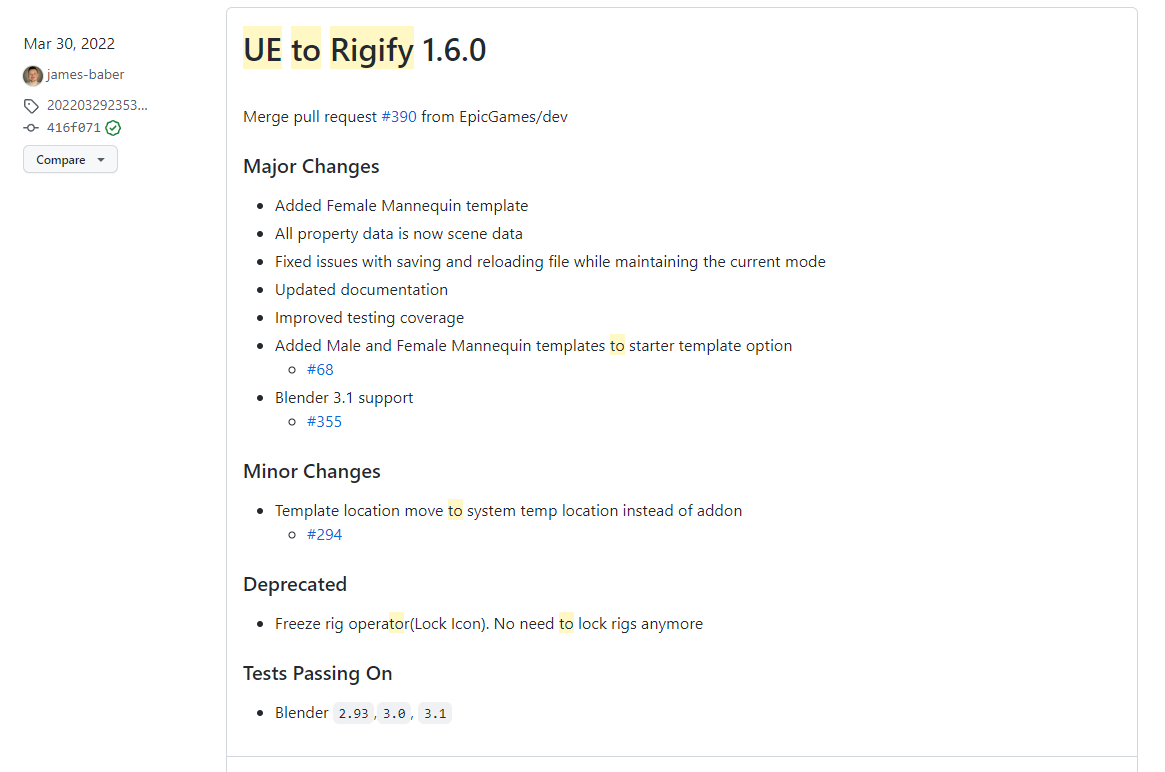Click the Major Changes heading

[x=311, y=166]
